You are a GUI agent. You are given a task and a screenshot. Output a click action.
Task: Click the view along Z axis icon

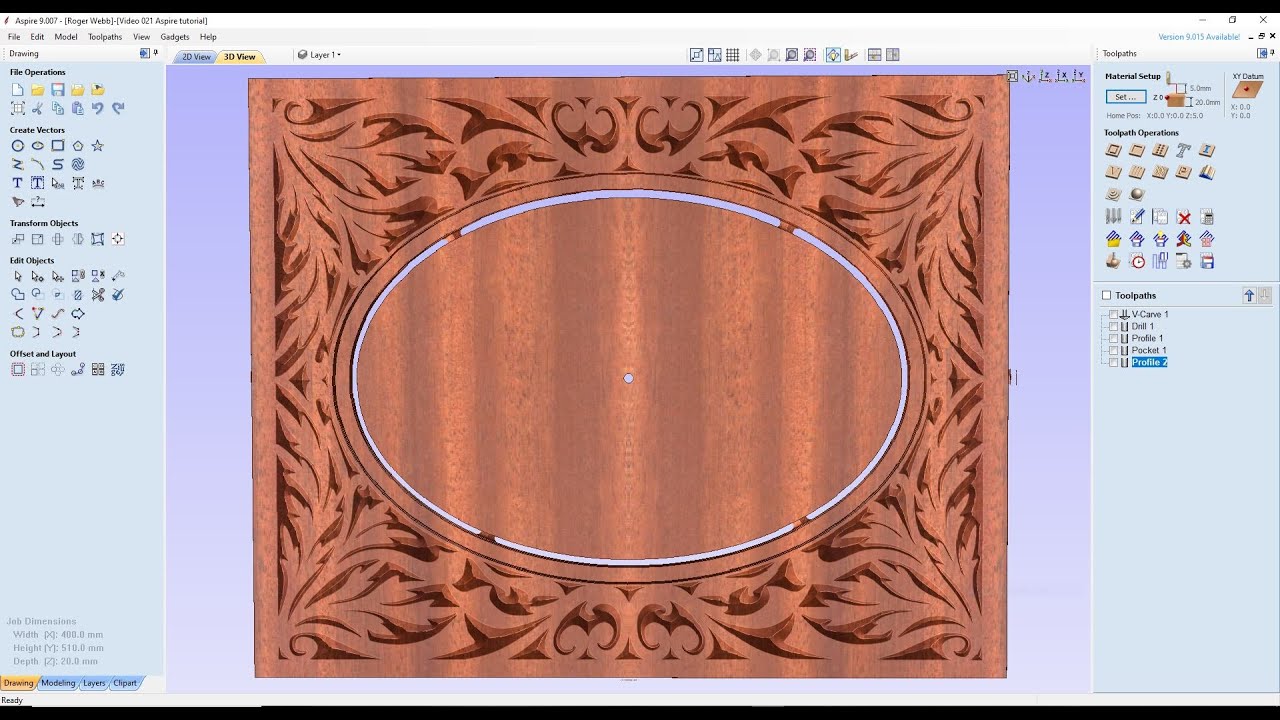click(1045, 76)
